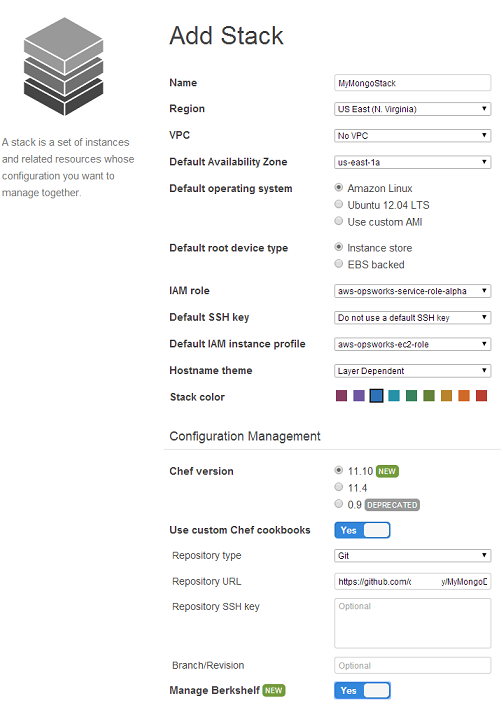Choose the red stack color swatch
The width and height of the screenshot is (503, 704).
coord(481,396)
